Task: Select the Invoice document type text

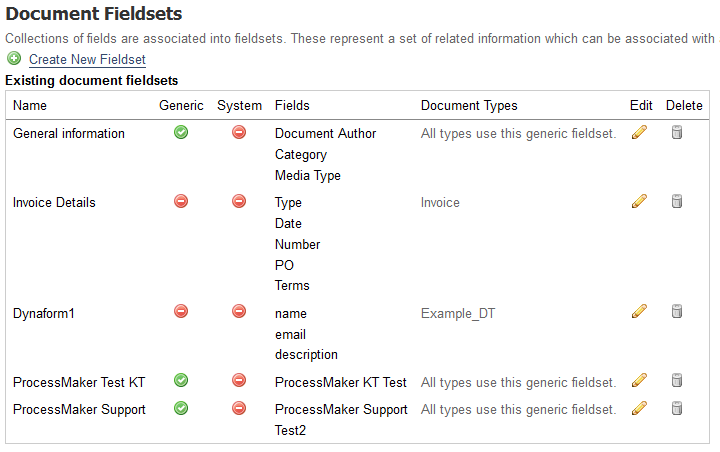Action: 440,202
